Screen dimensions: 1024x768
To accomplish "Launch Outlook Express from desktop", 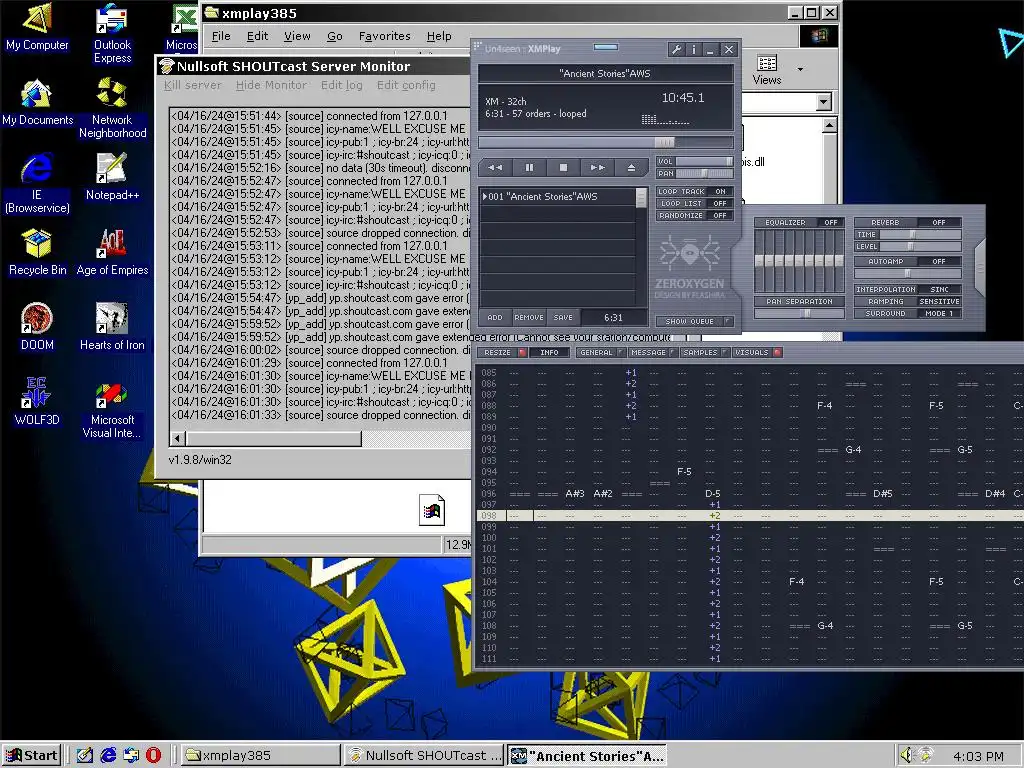I will pyautogui.click(x=112, y=33).
